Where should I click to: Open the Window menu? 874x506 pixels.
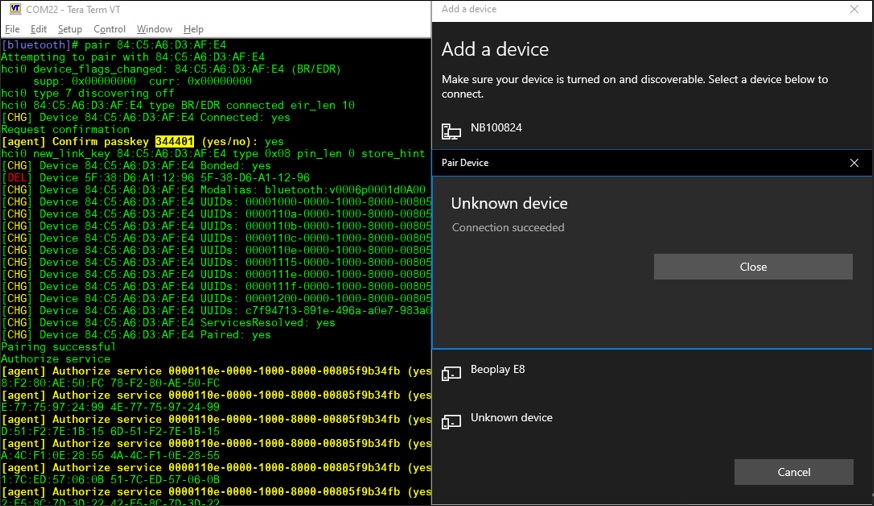click(x=154, y=29)
